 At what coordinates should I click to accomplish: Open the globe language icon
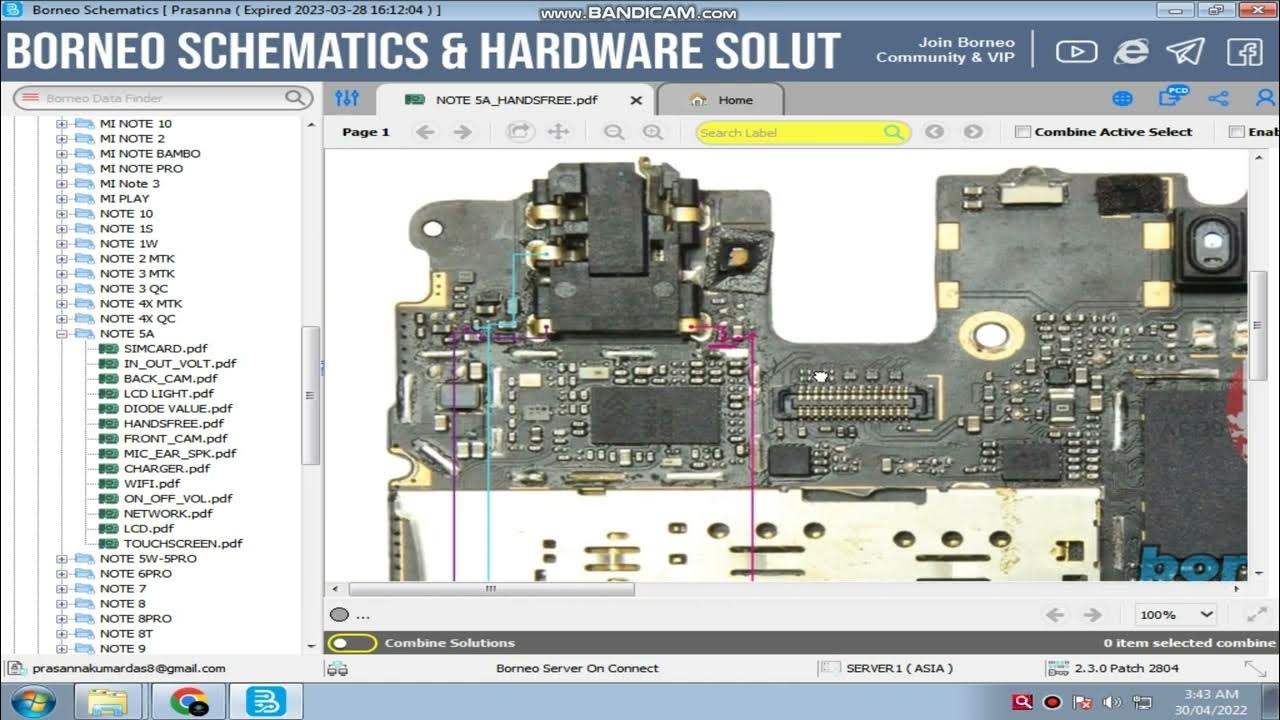pos(1122,99)
